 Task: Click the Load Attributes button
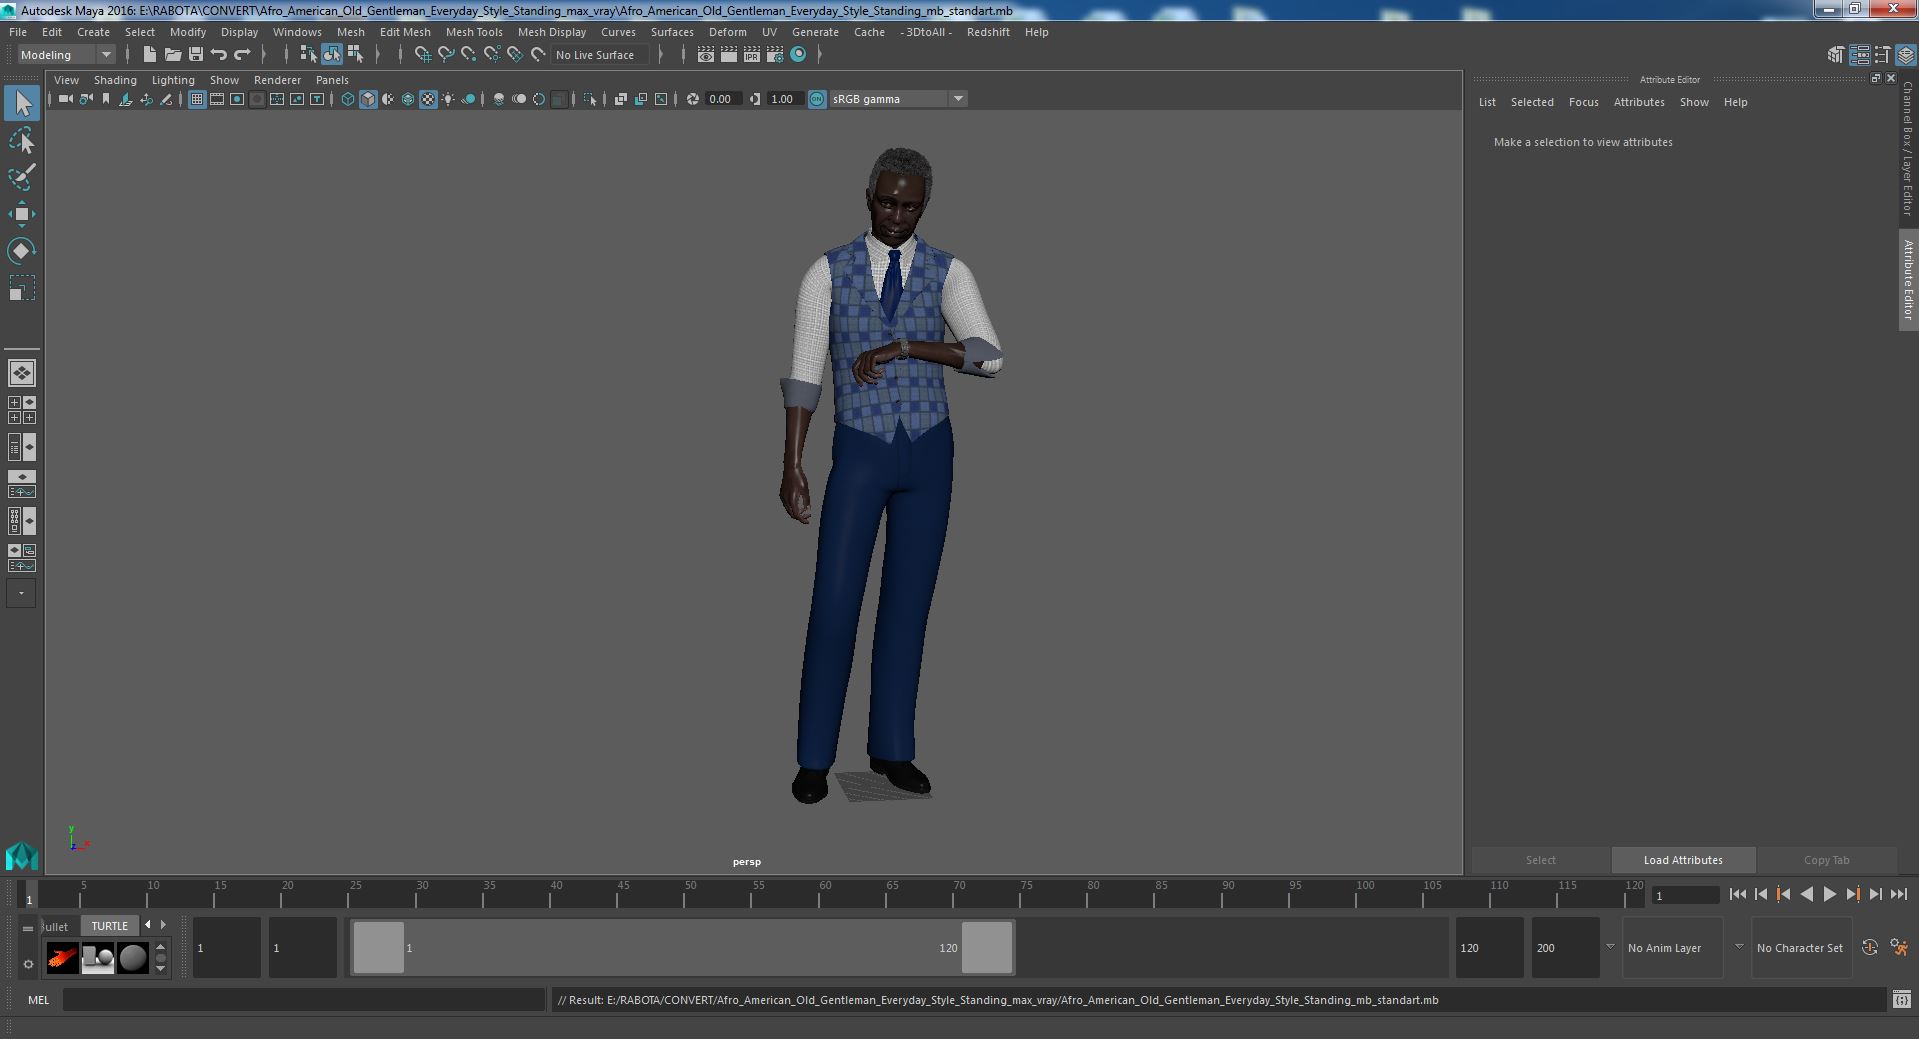(x=1683, y=860)
